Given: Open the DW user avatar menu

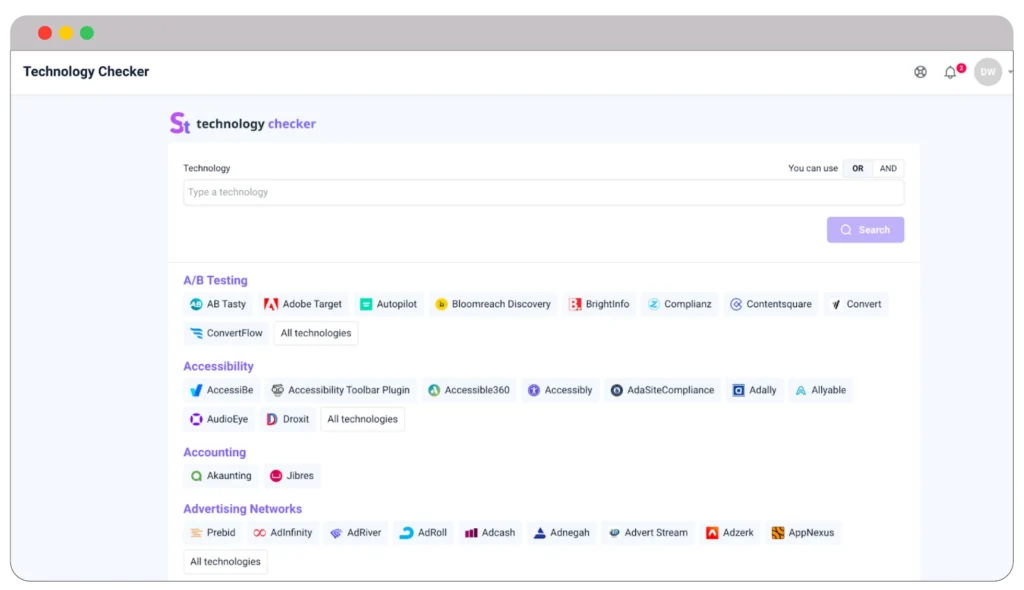Looking at the screenshot, I should tap(988, 72).
